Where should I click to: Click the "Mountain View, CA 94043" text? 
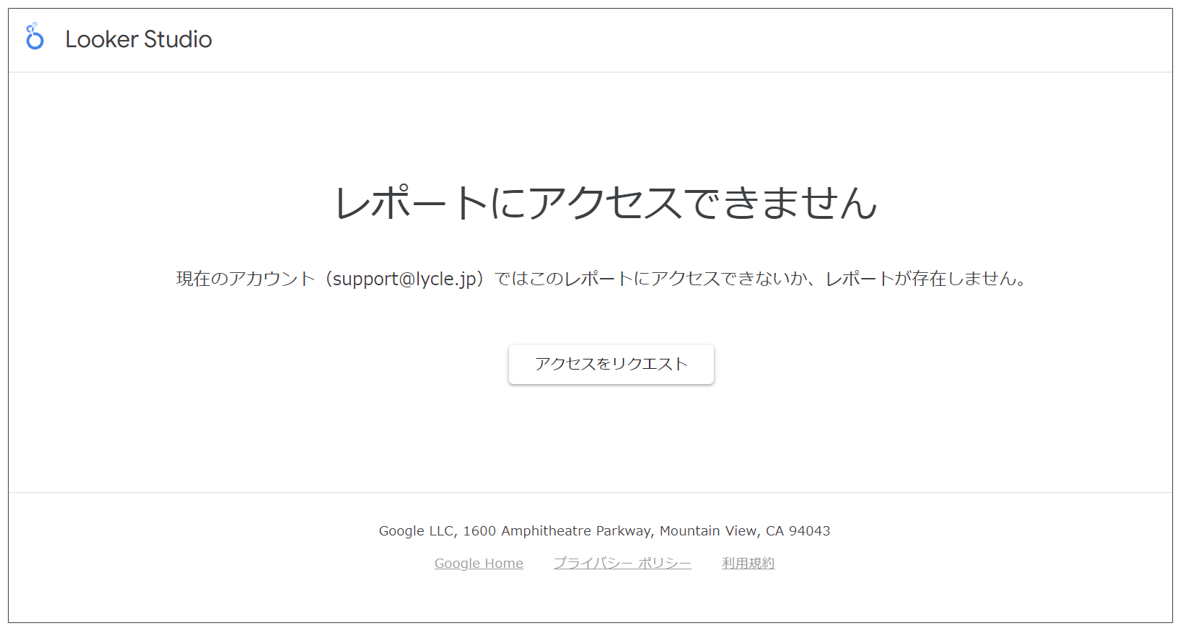(744, 531)
